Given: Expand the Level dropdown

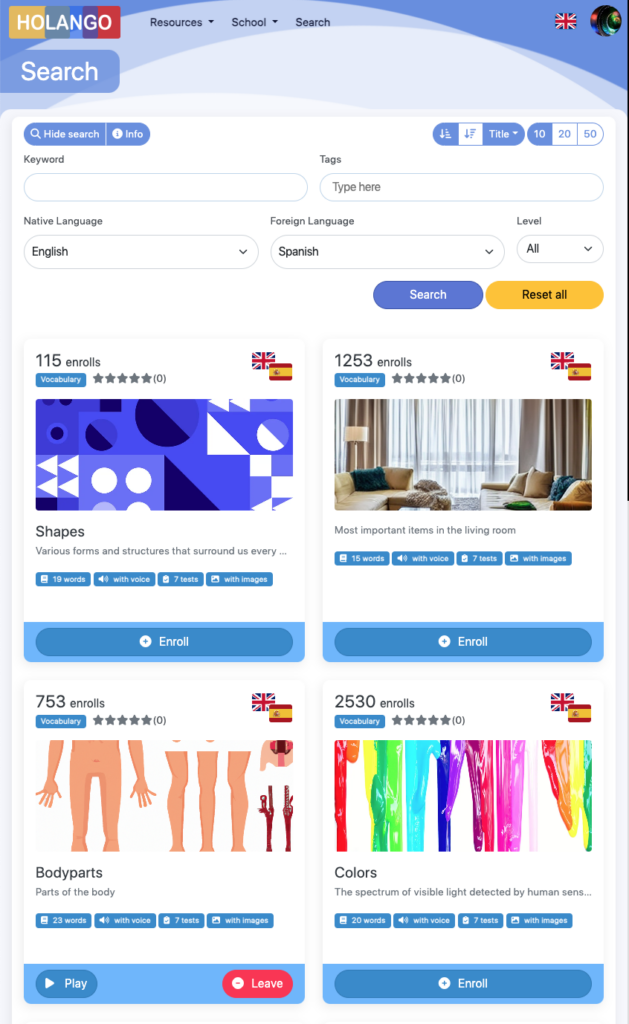Looking at the screenshot, I should (x=560, y=249).
